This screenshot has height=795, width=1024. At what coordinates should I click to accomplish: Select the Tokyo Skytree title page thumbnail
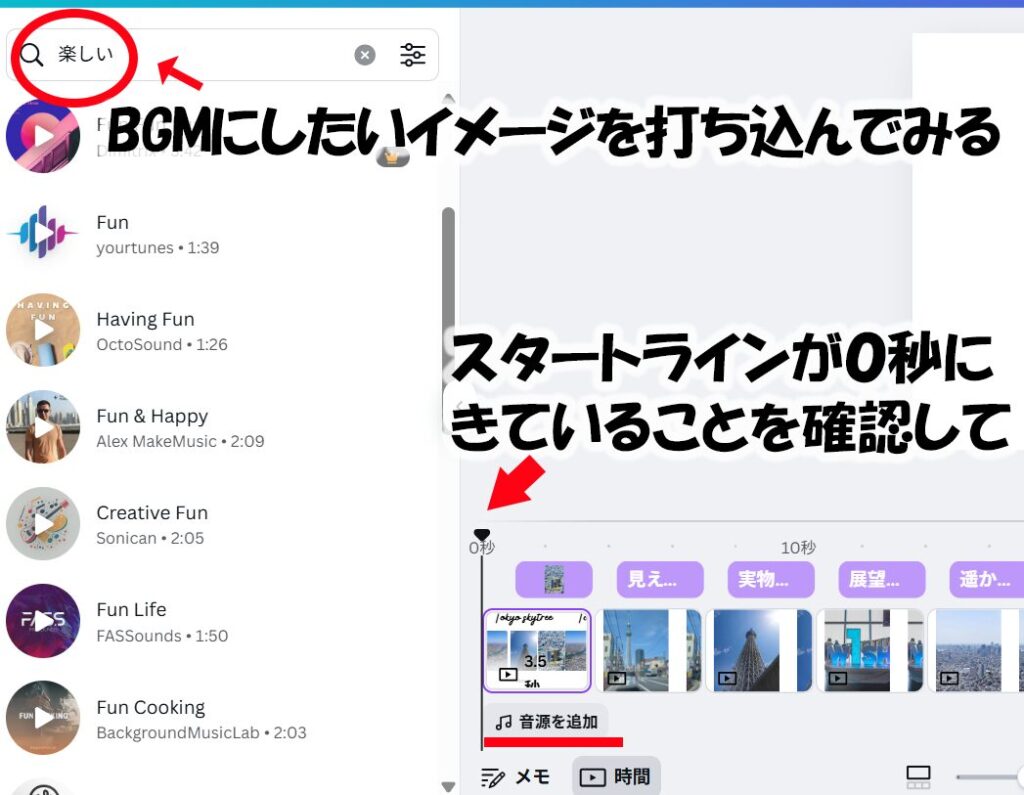tap(537, 651)
